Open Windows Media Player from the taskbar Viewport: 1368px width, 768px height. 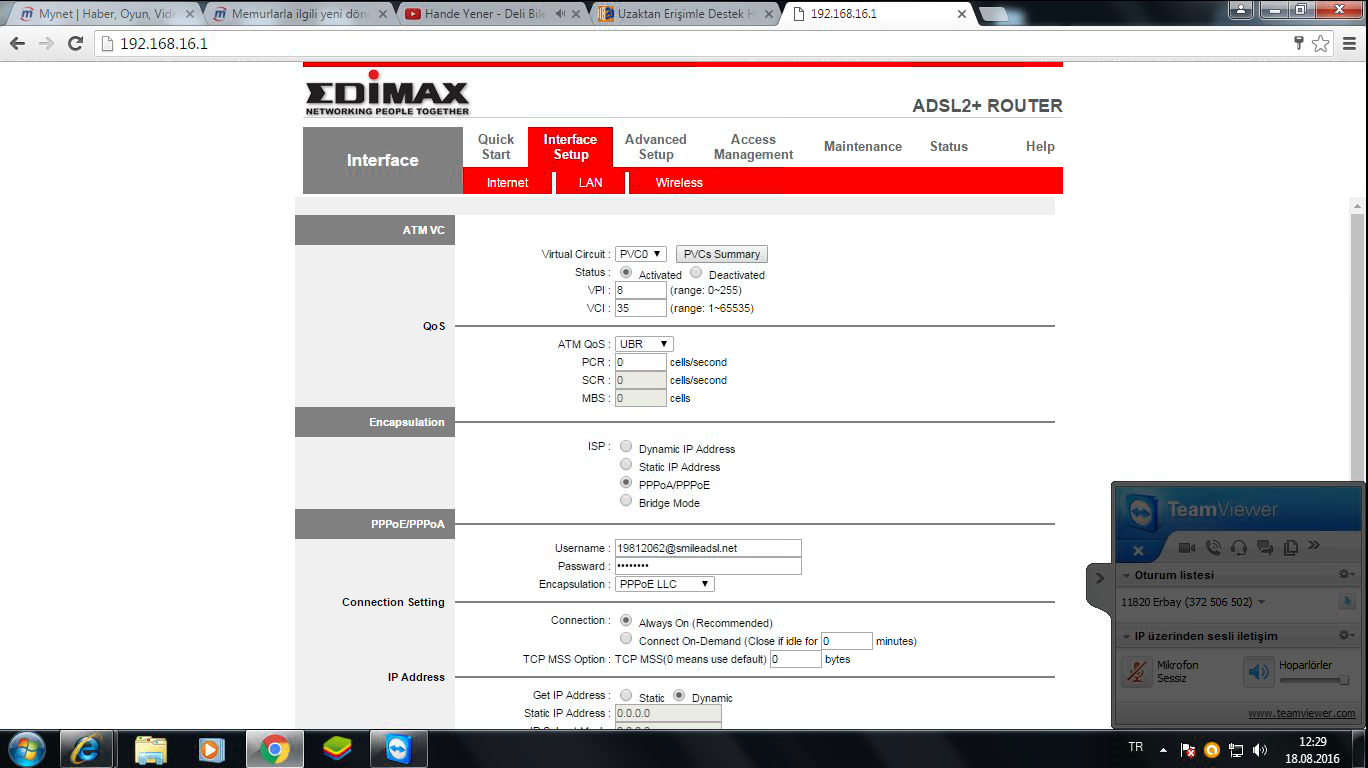[x=211, y=748]
